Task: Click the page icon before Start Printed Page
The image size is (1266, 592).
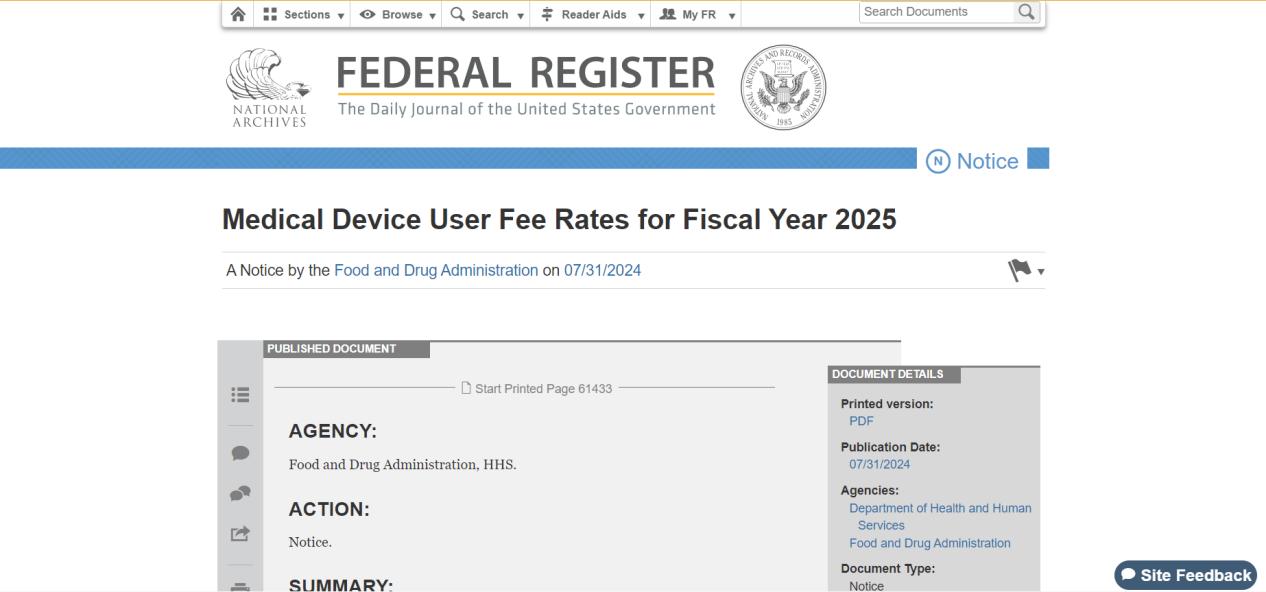Action: tap(466, 389)
